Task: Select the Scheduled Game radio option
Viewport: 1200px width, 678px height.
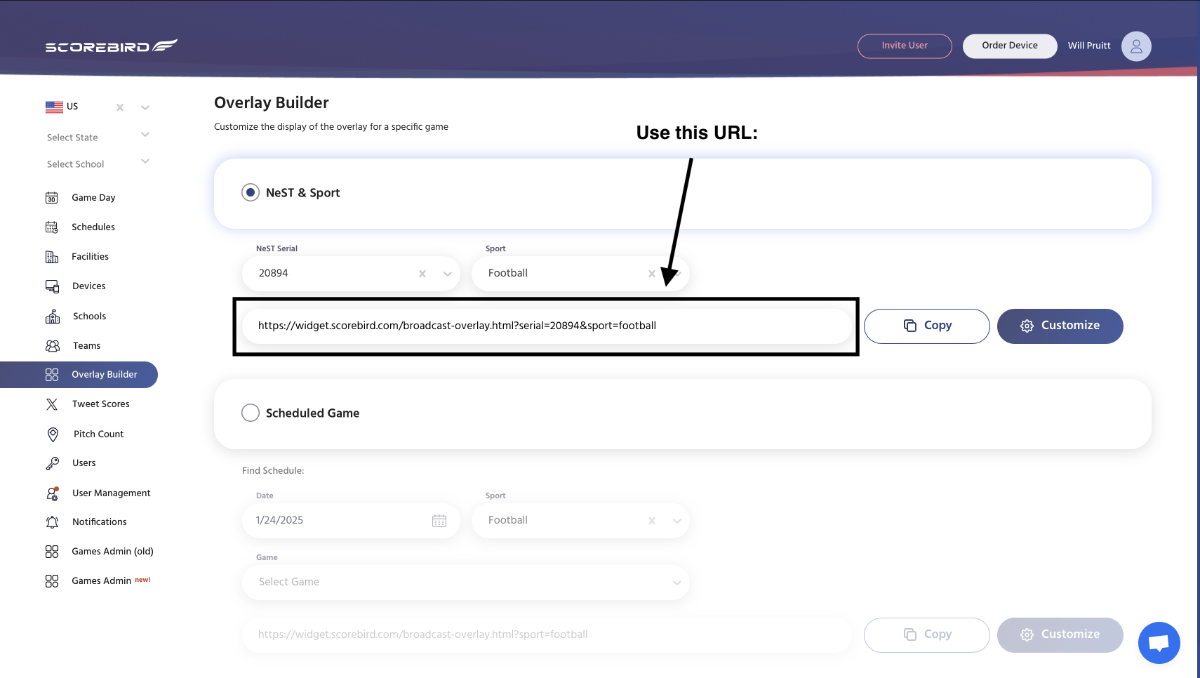Action: 250,412
